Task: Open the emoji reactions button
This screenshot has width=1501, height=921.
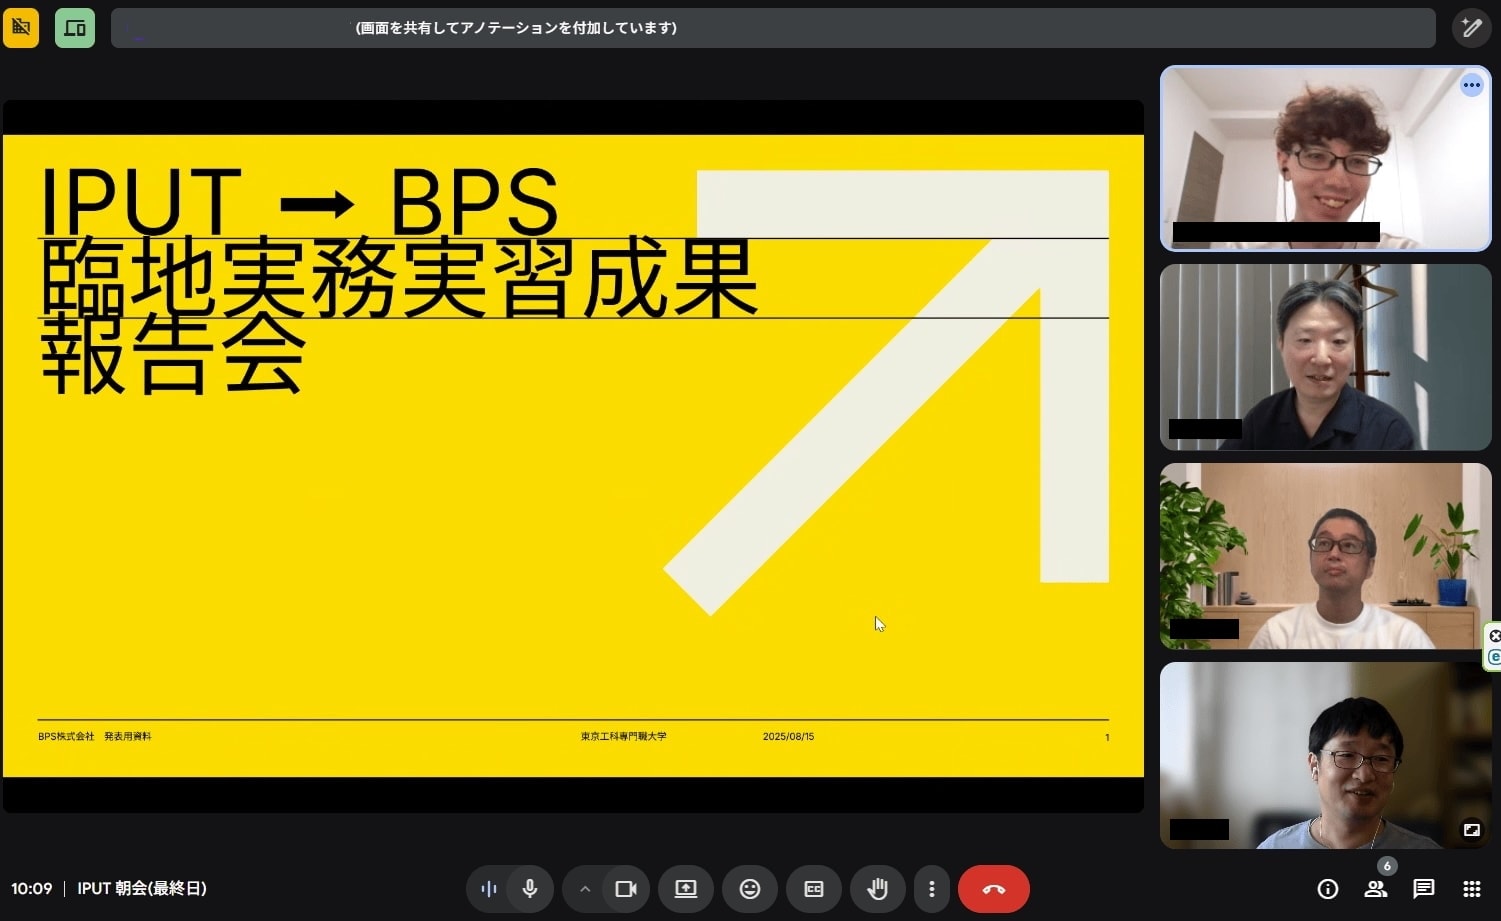Action: click(750, 889)
